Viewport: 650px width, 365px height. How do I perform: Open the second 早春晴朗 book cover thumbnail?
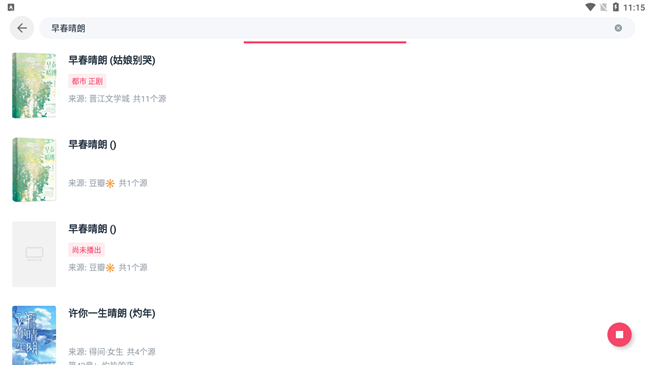(34, 170)
